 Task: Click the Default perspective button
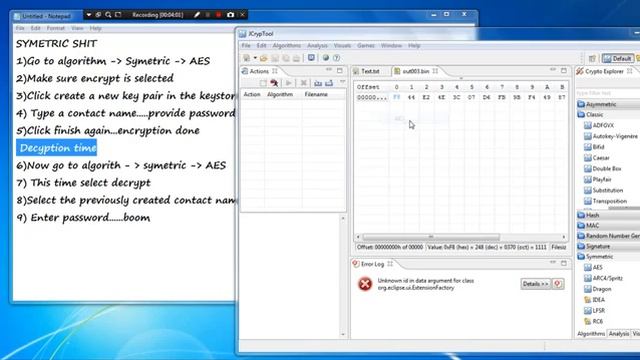pos(618,59)
